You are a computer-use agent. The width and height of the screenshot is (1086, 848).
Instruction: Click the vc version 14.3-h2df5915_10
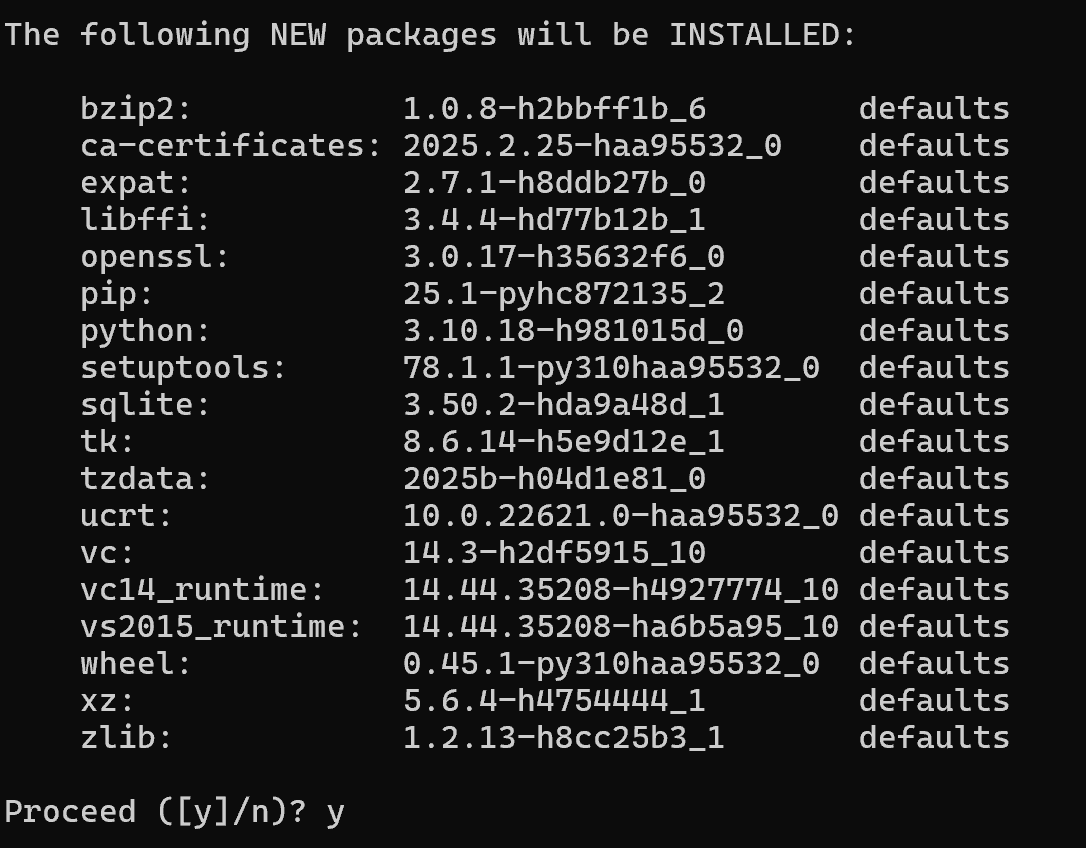(x=554, y=553)
